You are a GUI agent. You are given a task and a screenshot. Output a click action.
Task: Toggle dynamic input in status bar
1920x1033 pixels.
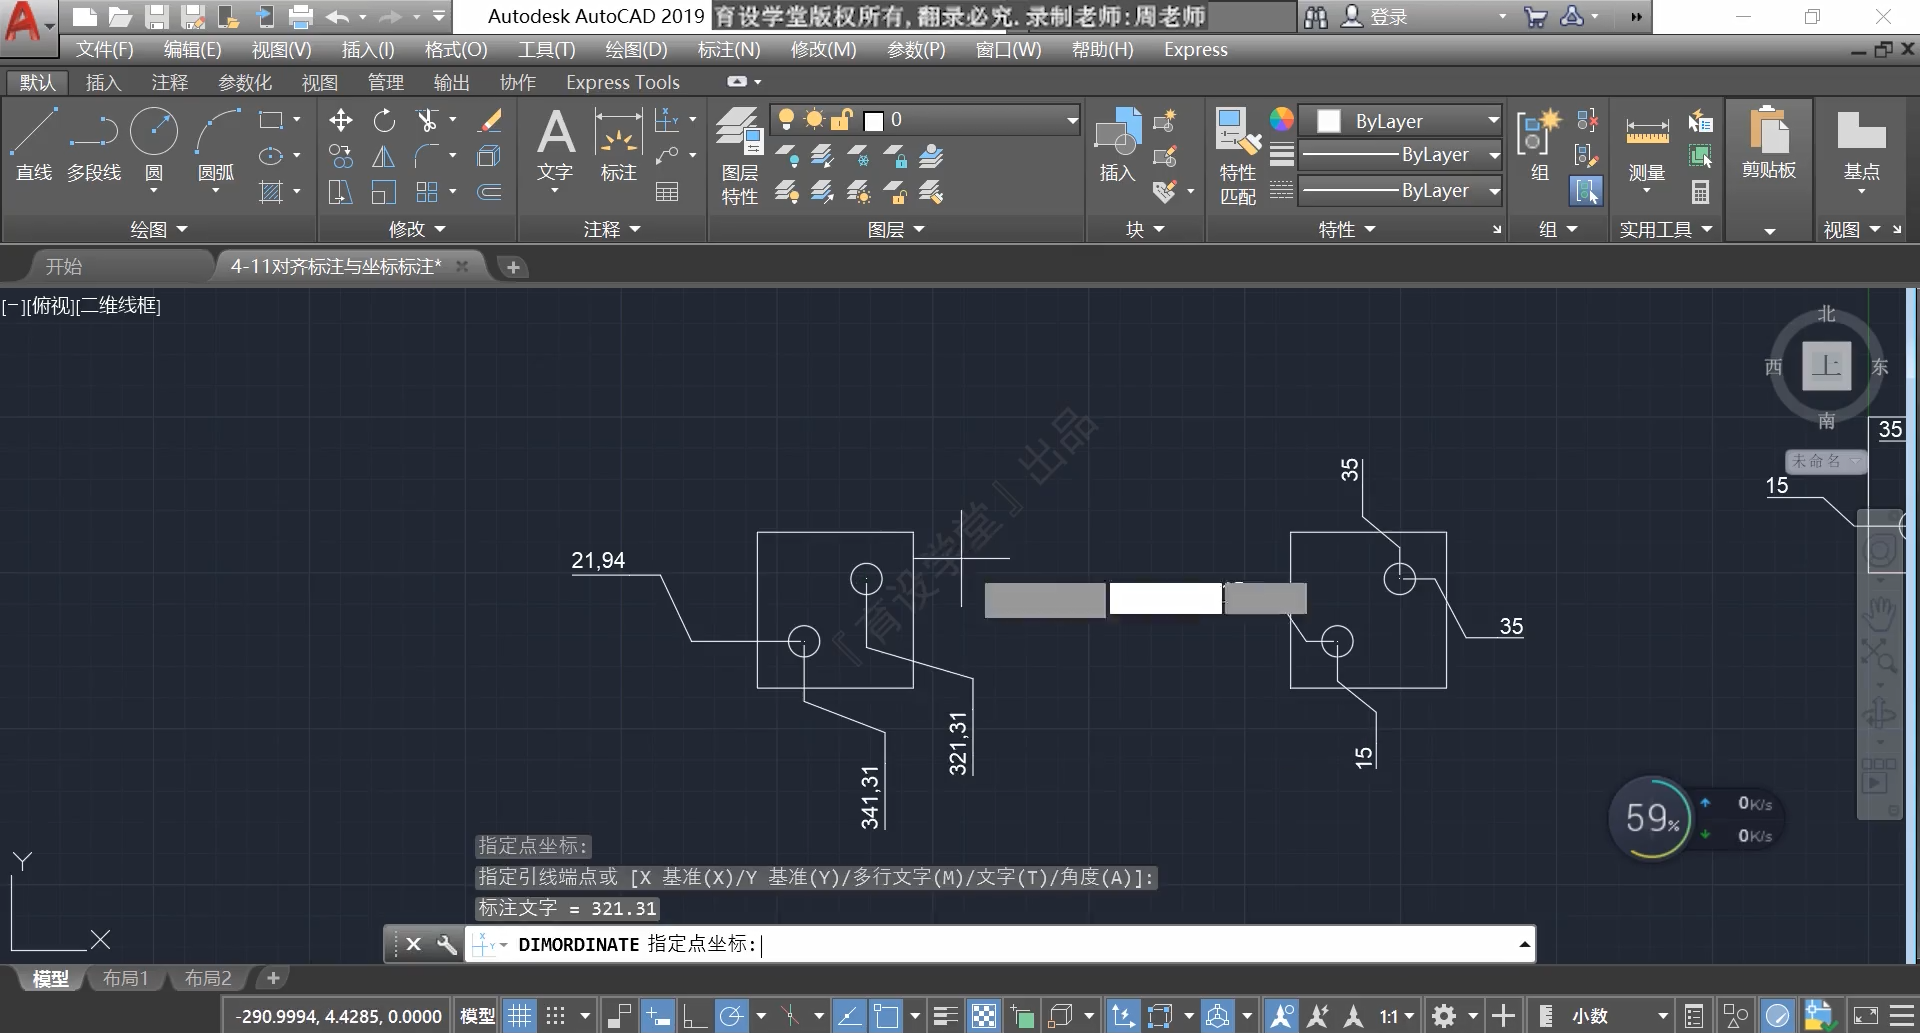(657, 1016)
